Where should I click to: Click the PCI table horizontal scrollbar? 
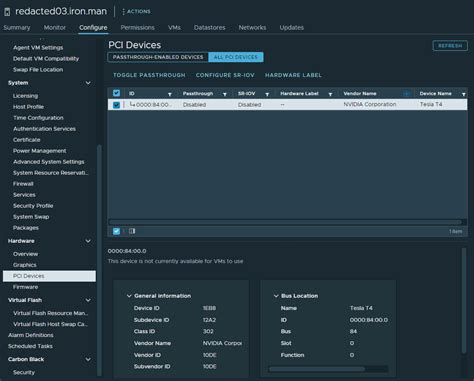[x=285, y=222]
